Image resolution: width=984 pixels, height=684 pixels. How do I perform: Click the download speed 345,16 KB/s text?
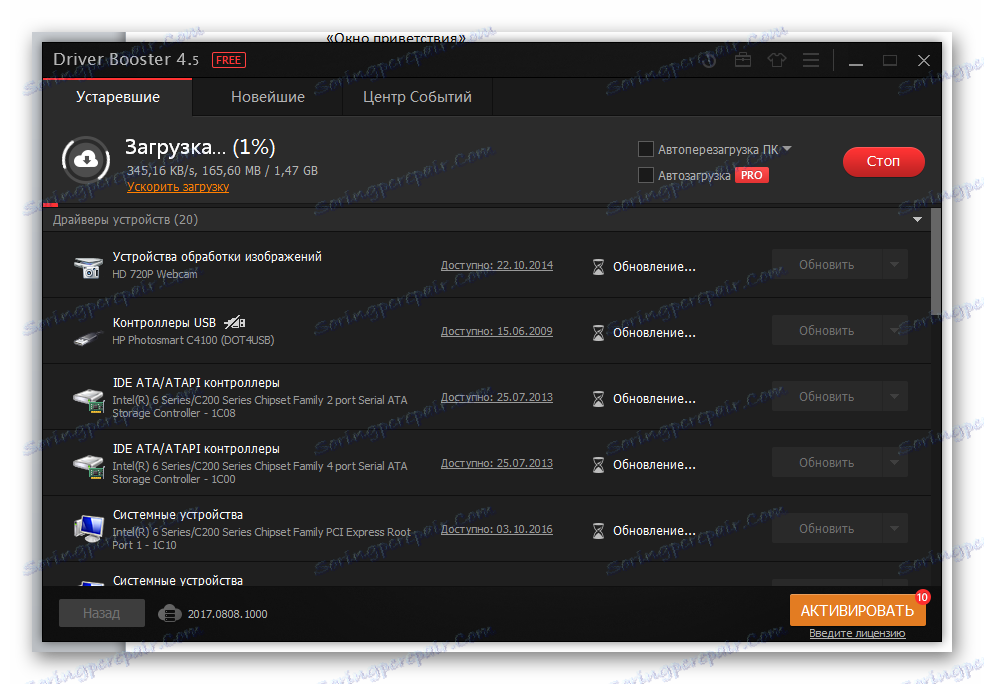(x=163, y=171)
